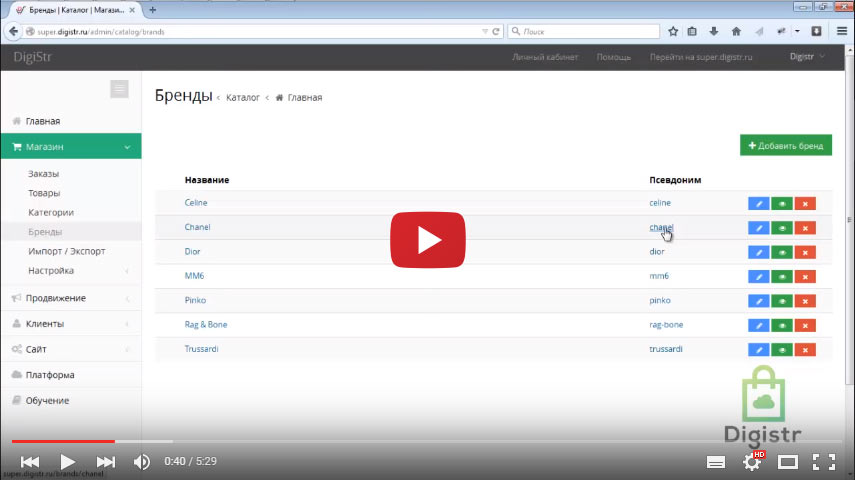The width and height of the screenshot is (855, 480).
Task: Open Категории in the sidebar
Action: point(51,212)
